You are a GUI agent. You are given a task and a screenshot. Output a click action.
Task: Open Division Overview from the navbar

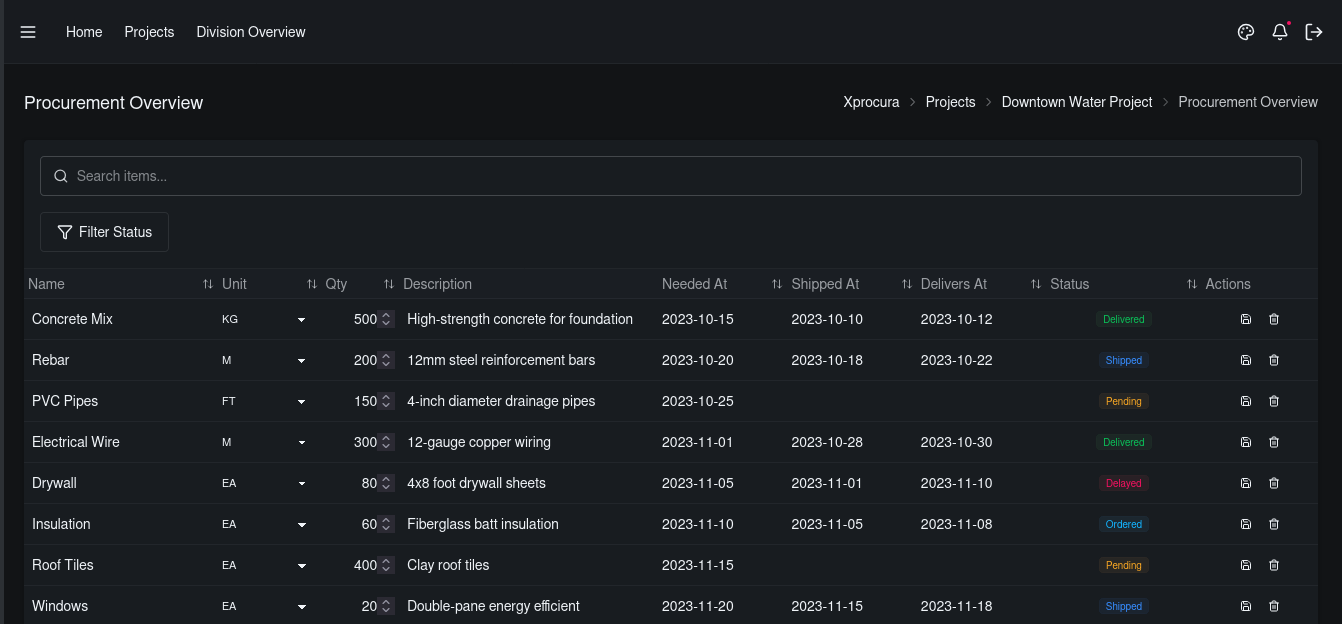coord(250,32)
